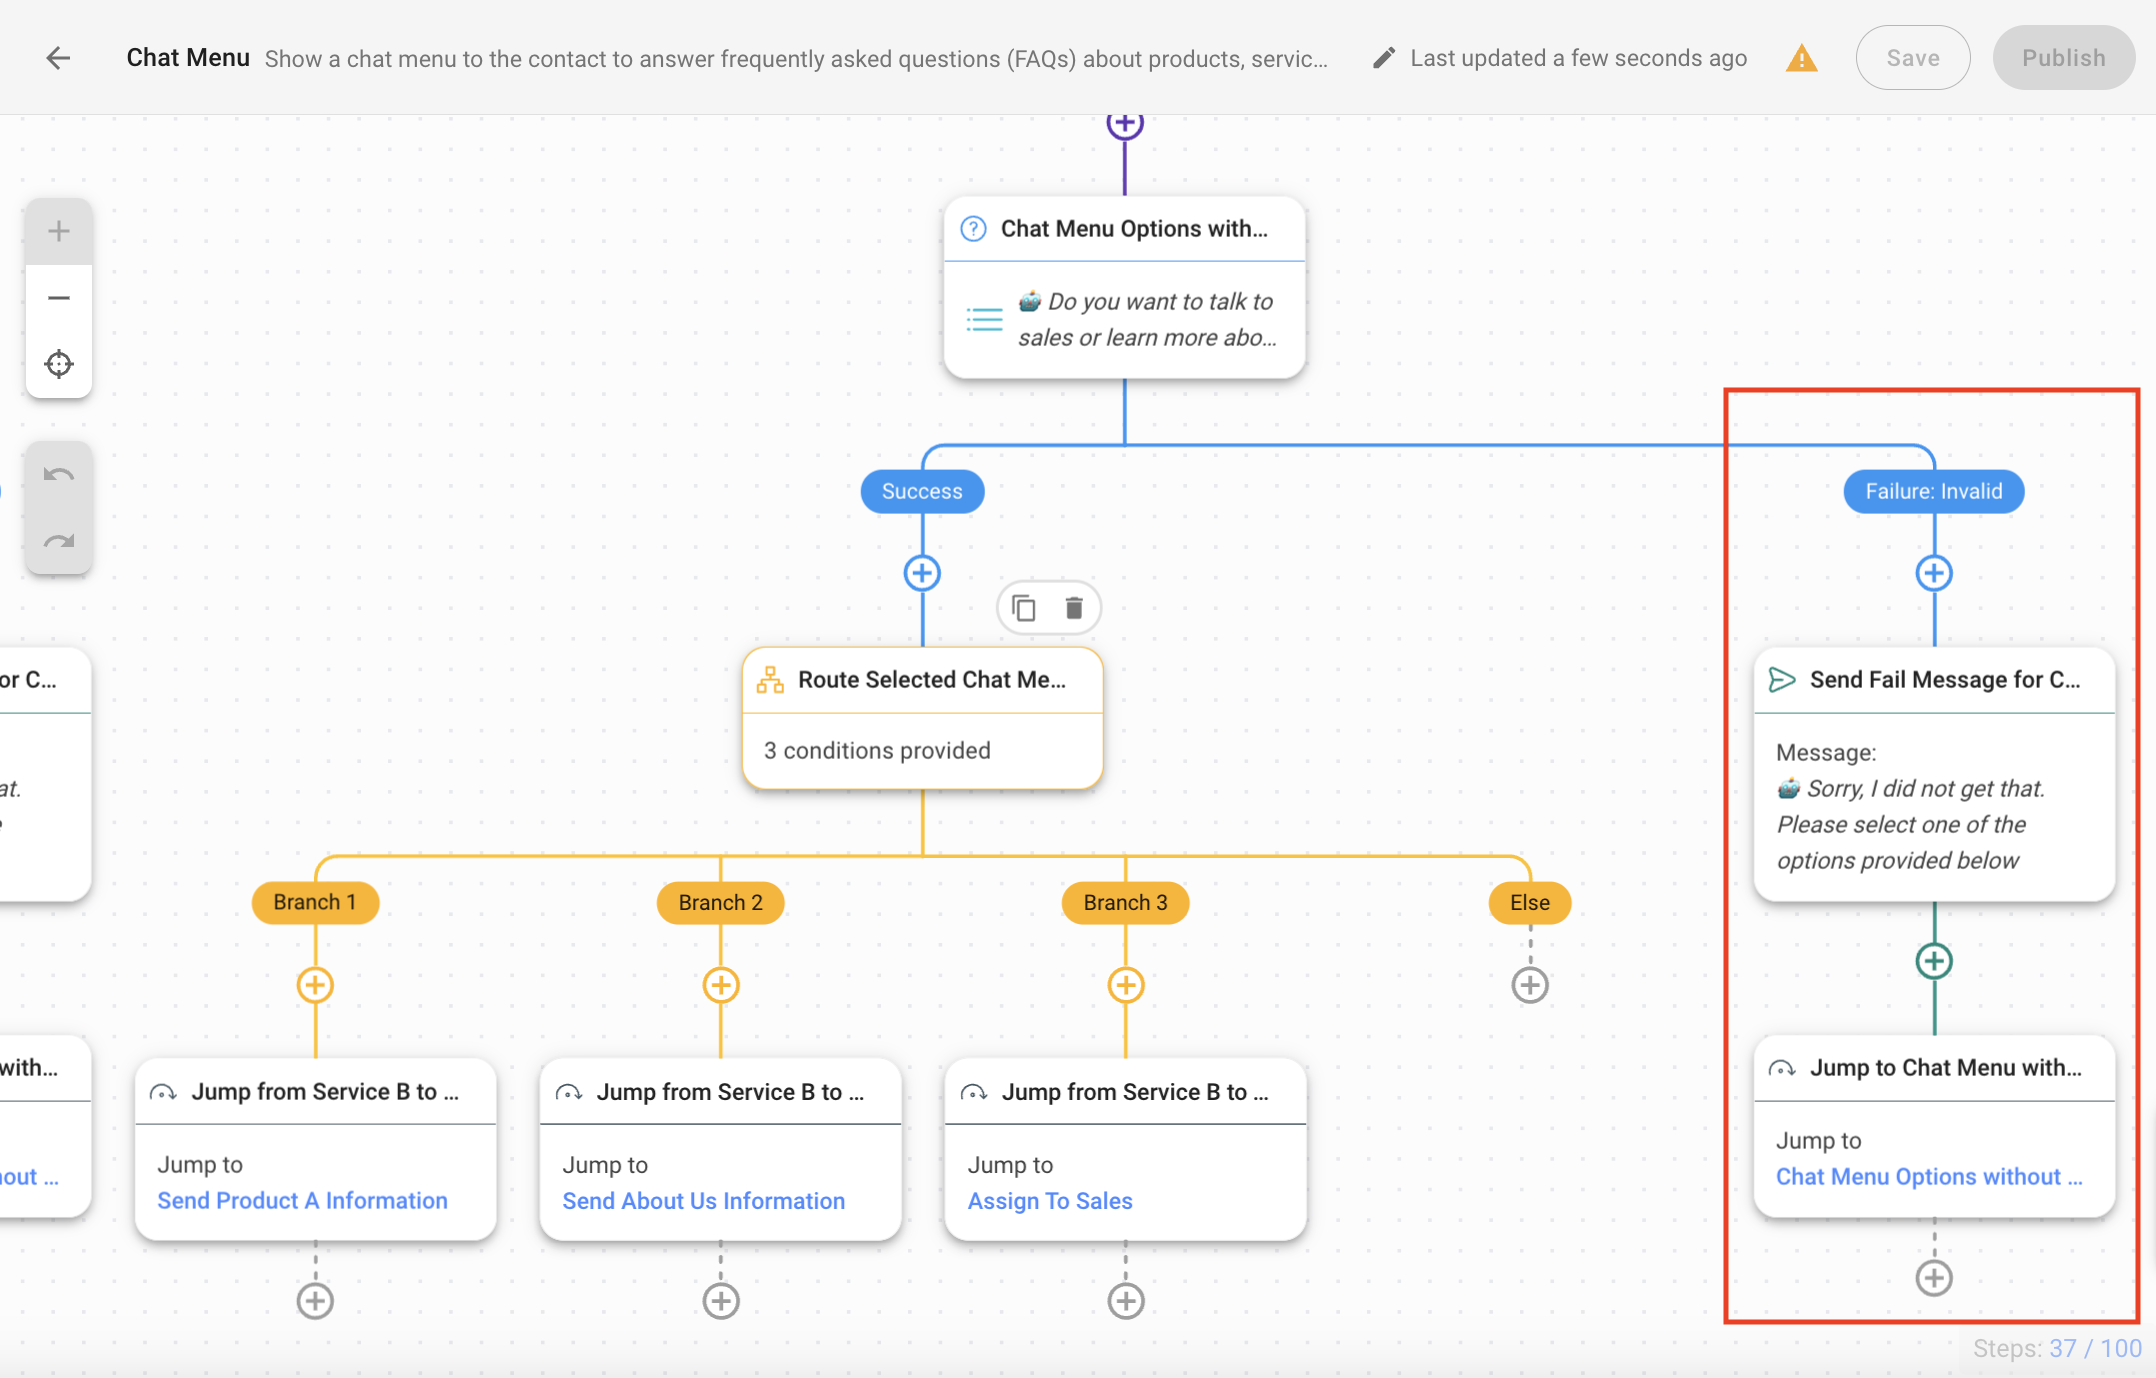Click the back navigation arrow
The height and width of the screenshot is (1378, 2156).
[x=57, y=57]
